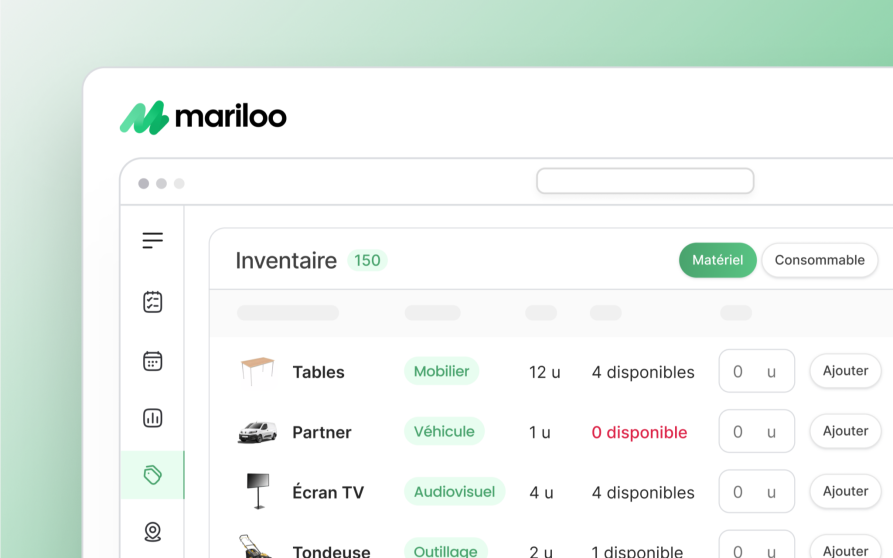Image resolution: width=893 pixels, height=558 pixels.
Task: Click the '4 u' quantity for Écran TV
Action: (541, 493)
